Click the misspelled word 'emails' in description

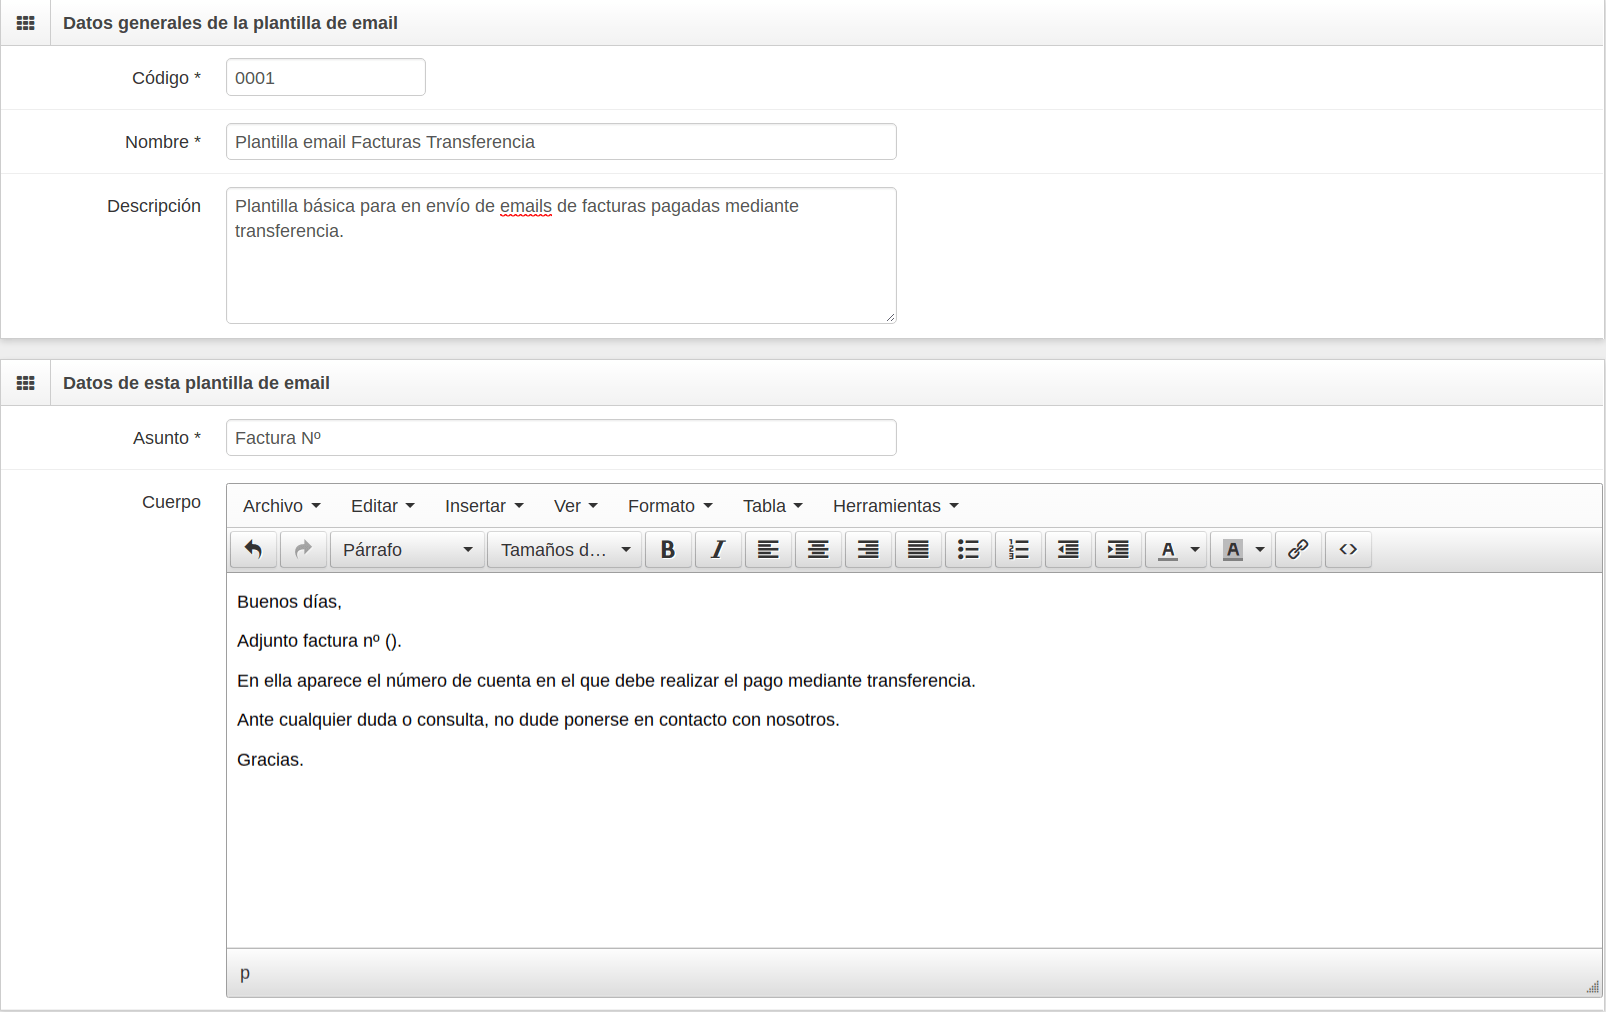point(526,206)
